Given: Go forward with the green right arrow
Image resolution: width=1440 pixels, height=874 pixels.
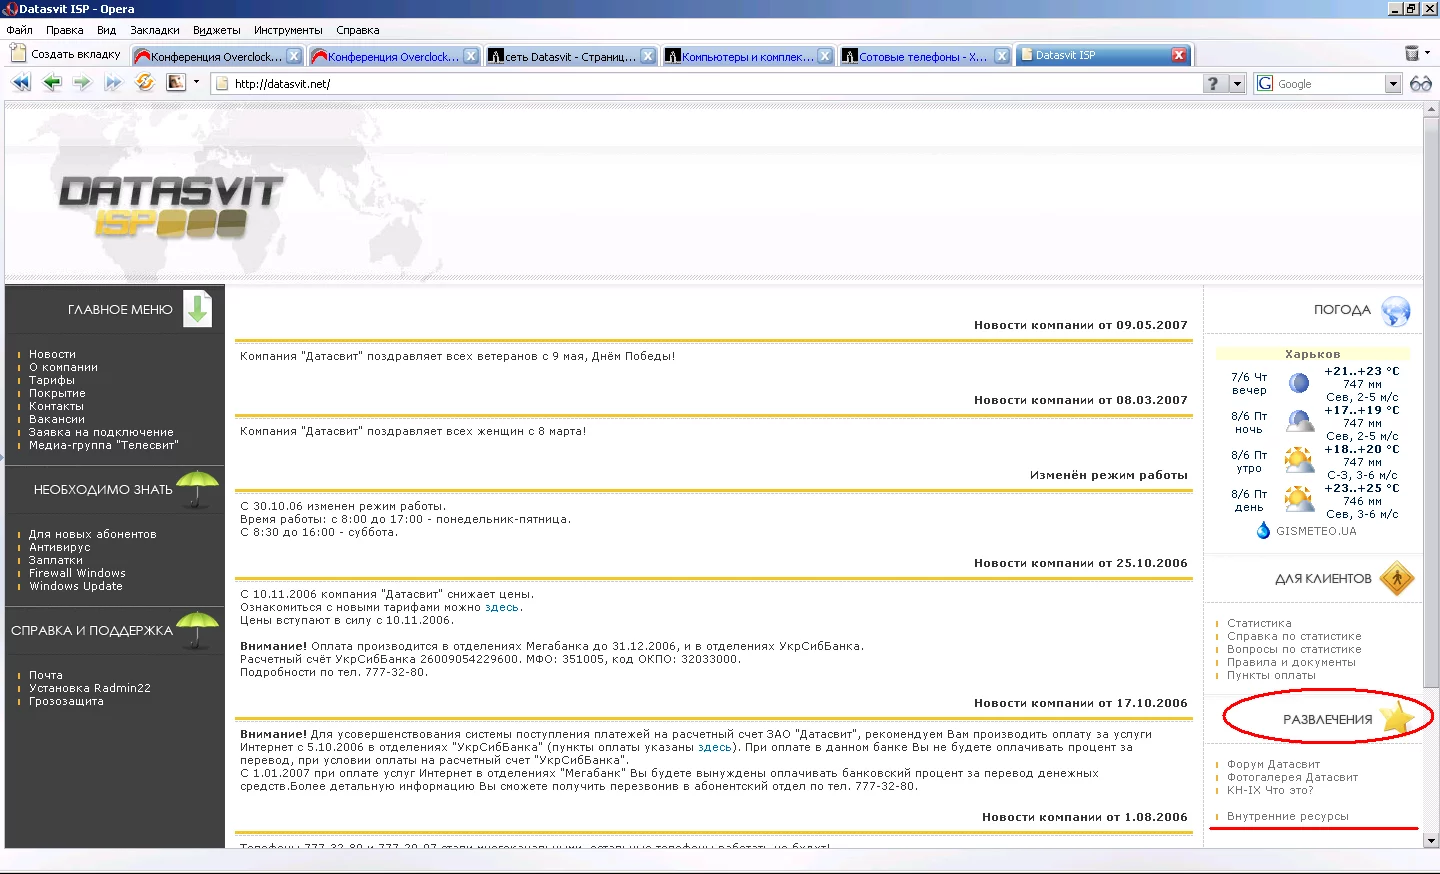Looking at the screenshot, I should [82, 83].
